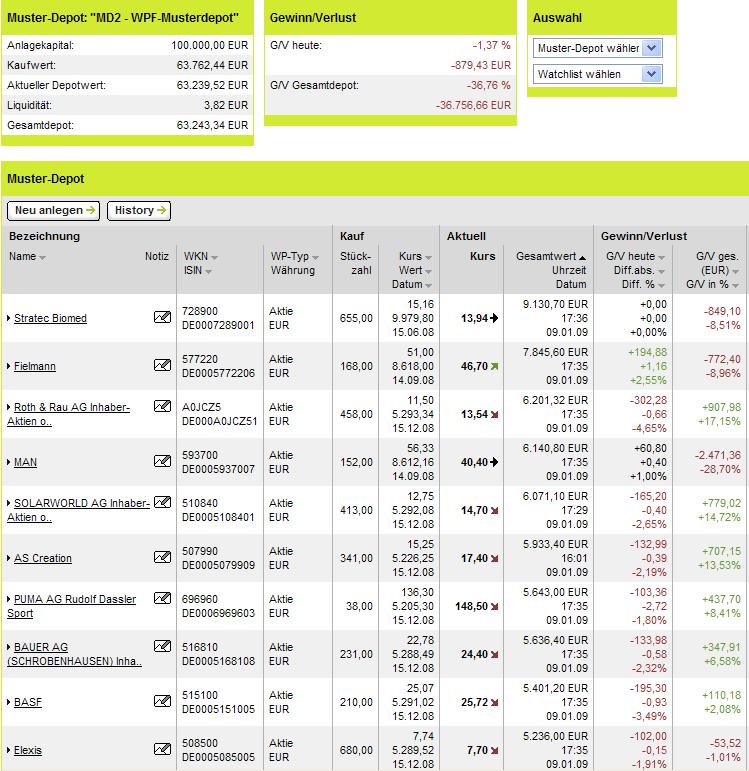Open the note icon for Elexis
Image resolution: width=749 pixels, height=771 pixels.
[x=162, y=749]
